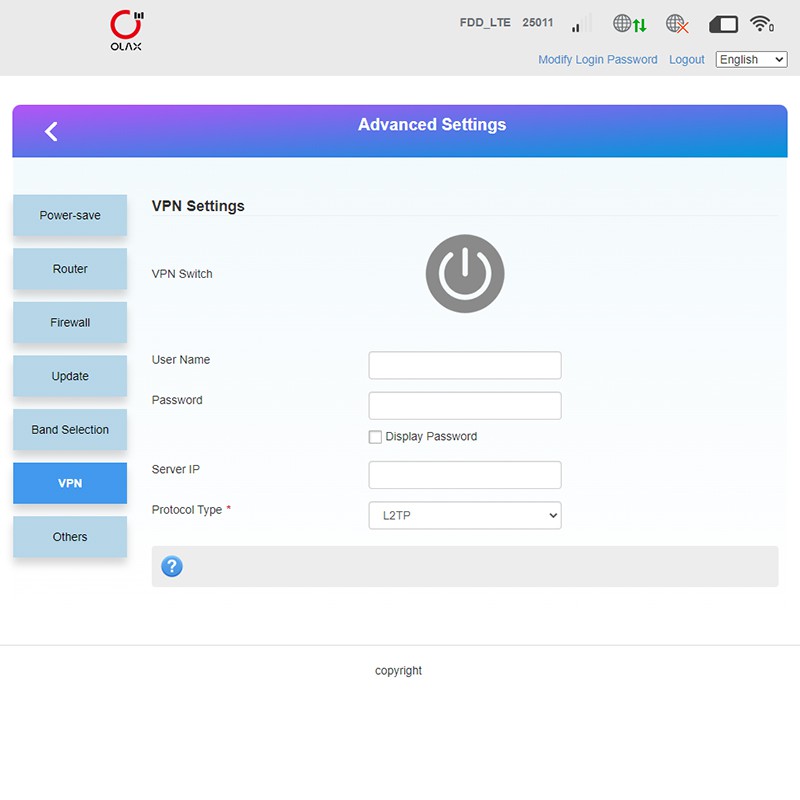
Task: Open the Protocol Type dropdown
Action: pos(465,516)
